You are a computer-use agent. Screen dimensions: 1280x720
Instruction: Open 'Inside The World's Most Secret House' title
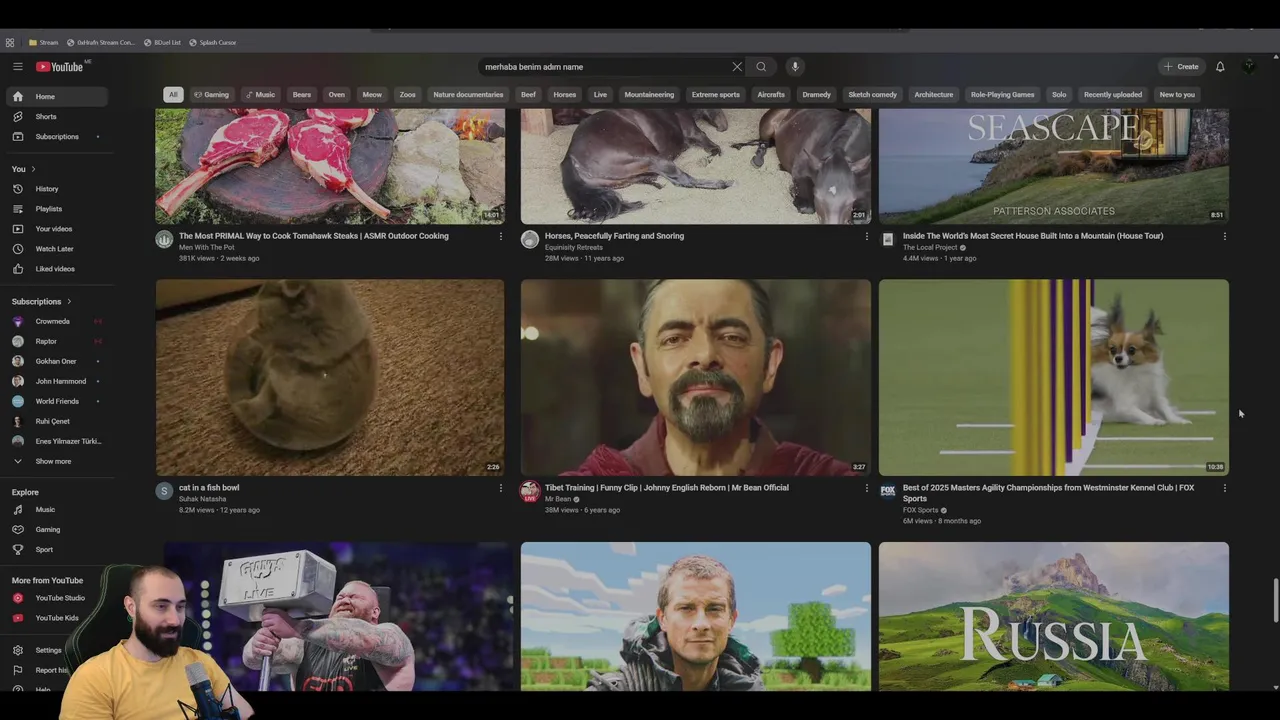coord(1033,236)
